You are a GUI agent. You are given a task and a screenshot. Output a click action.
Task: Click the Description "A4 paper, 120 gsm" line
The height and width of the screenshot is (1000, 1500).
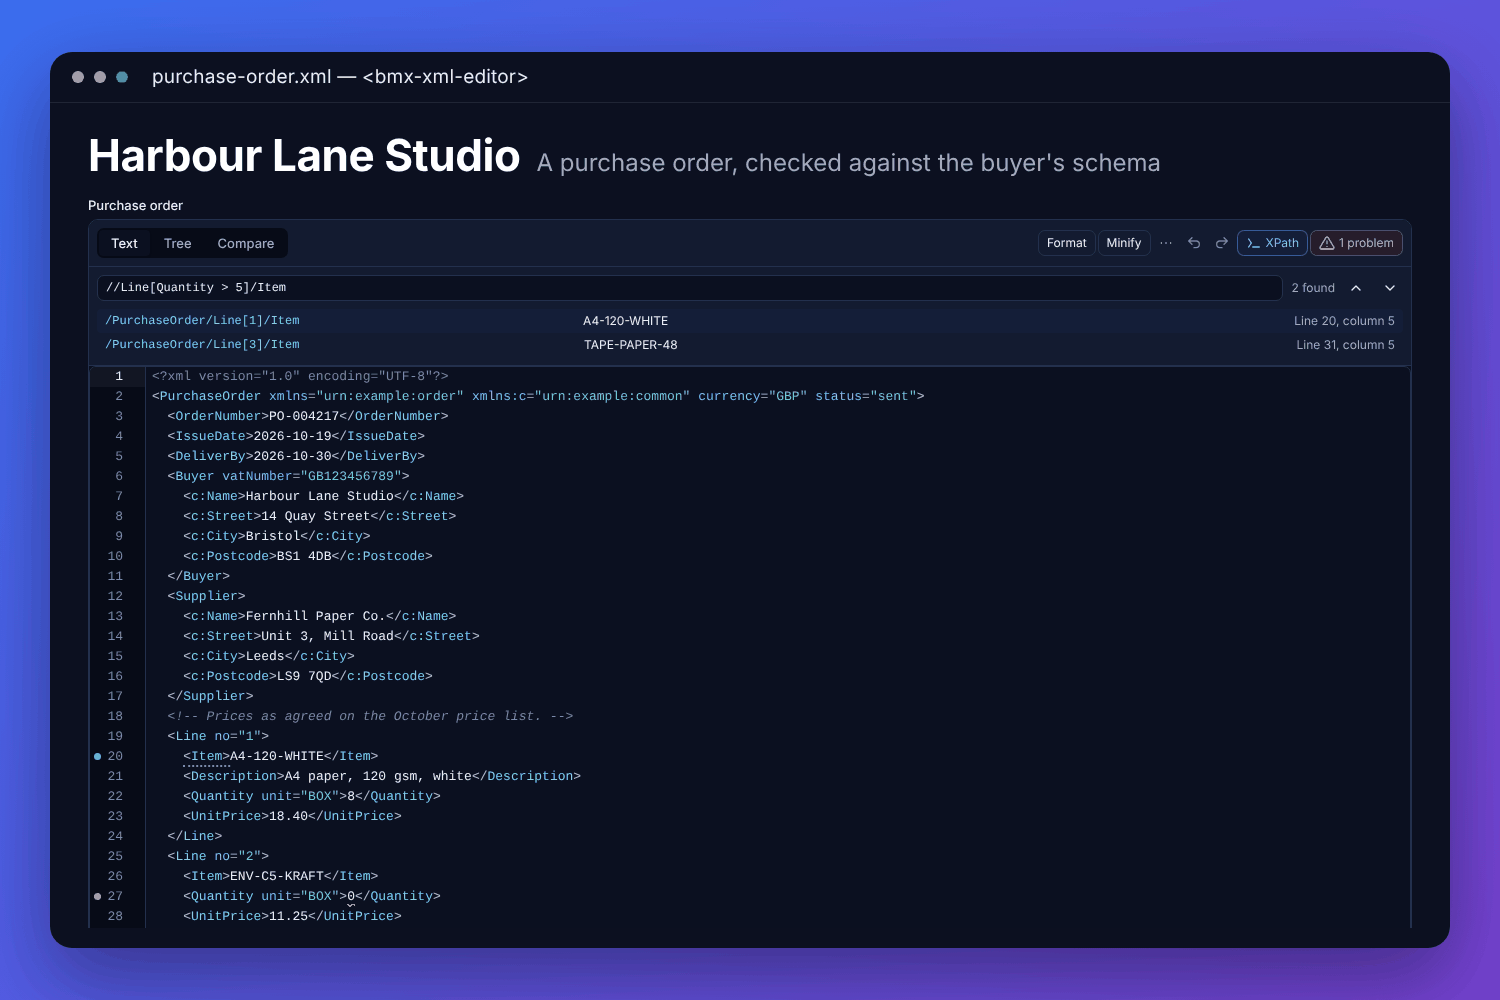pyautogui.click(x=382, y=776)
